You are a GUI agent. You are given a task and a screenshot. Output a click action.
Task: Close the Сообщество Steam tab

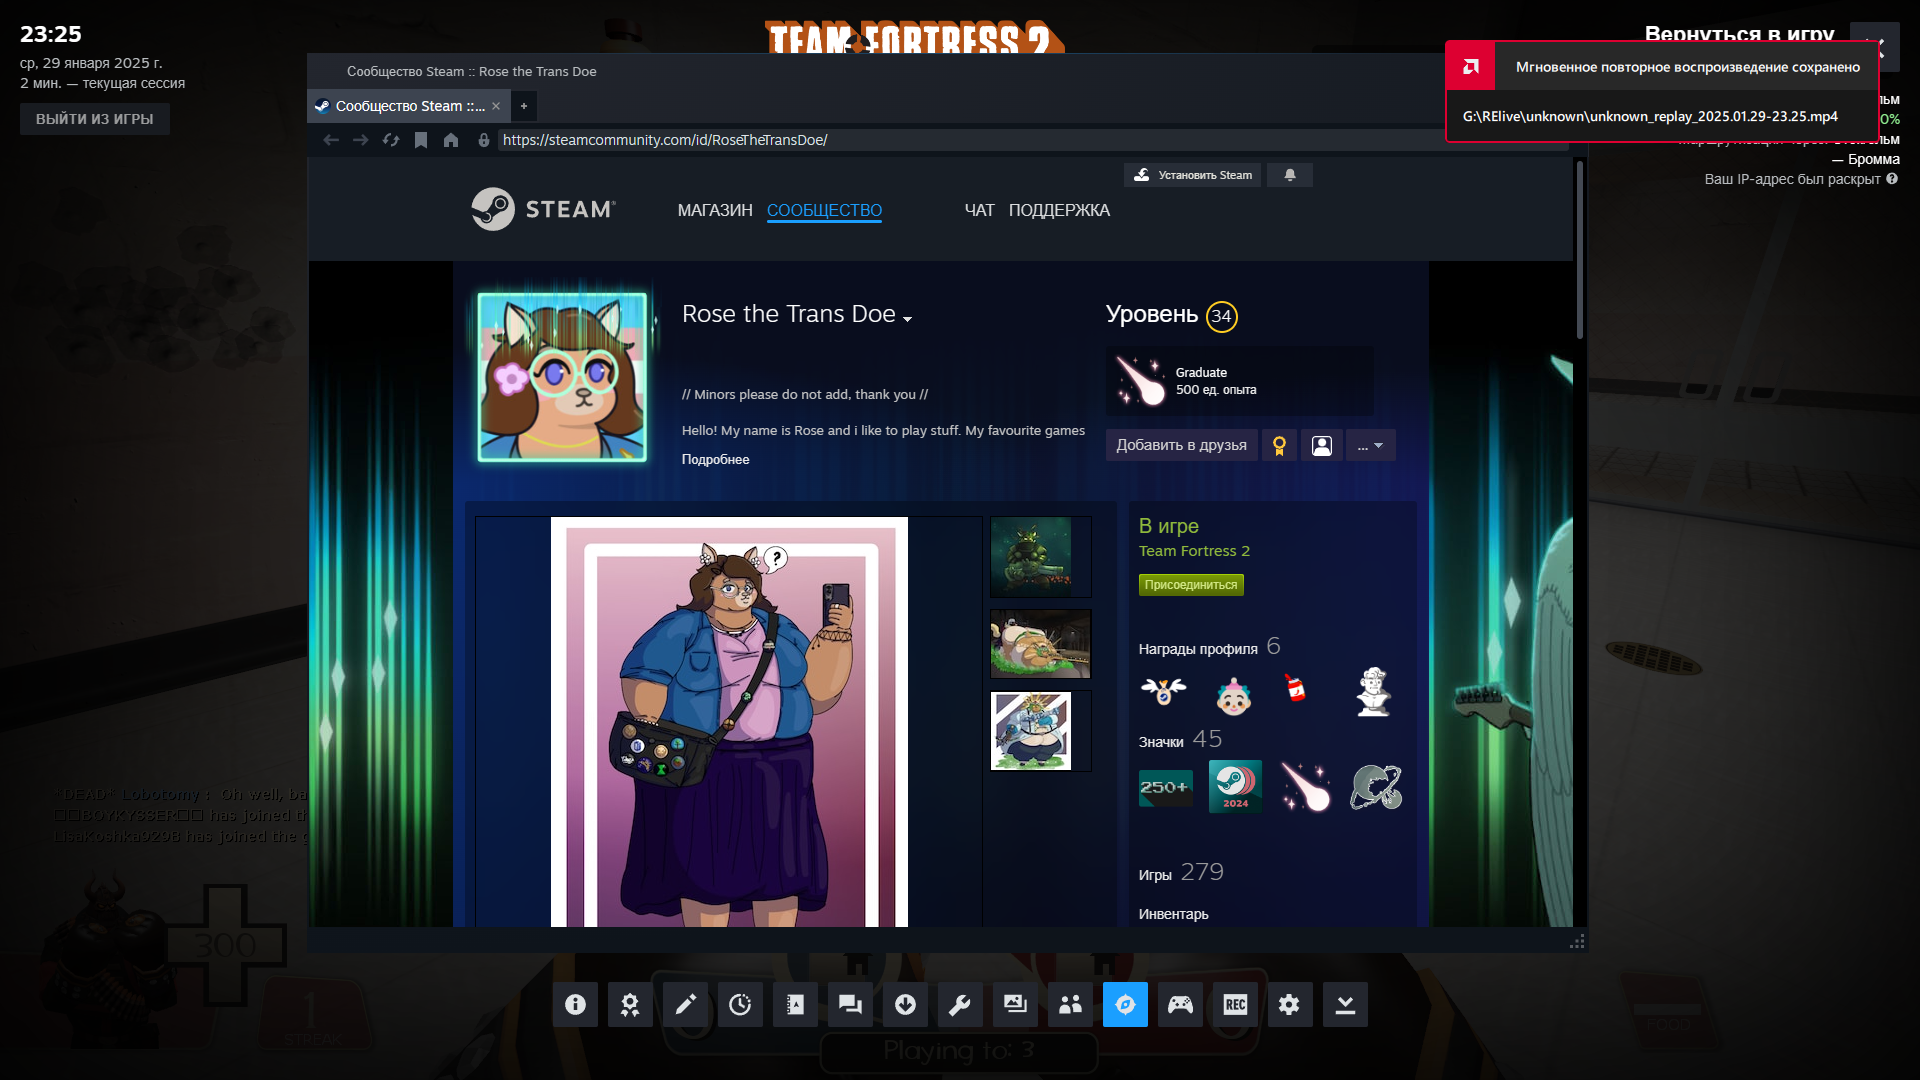pyautogui.click(x=496, y=106)
